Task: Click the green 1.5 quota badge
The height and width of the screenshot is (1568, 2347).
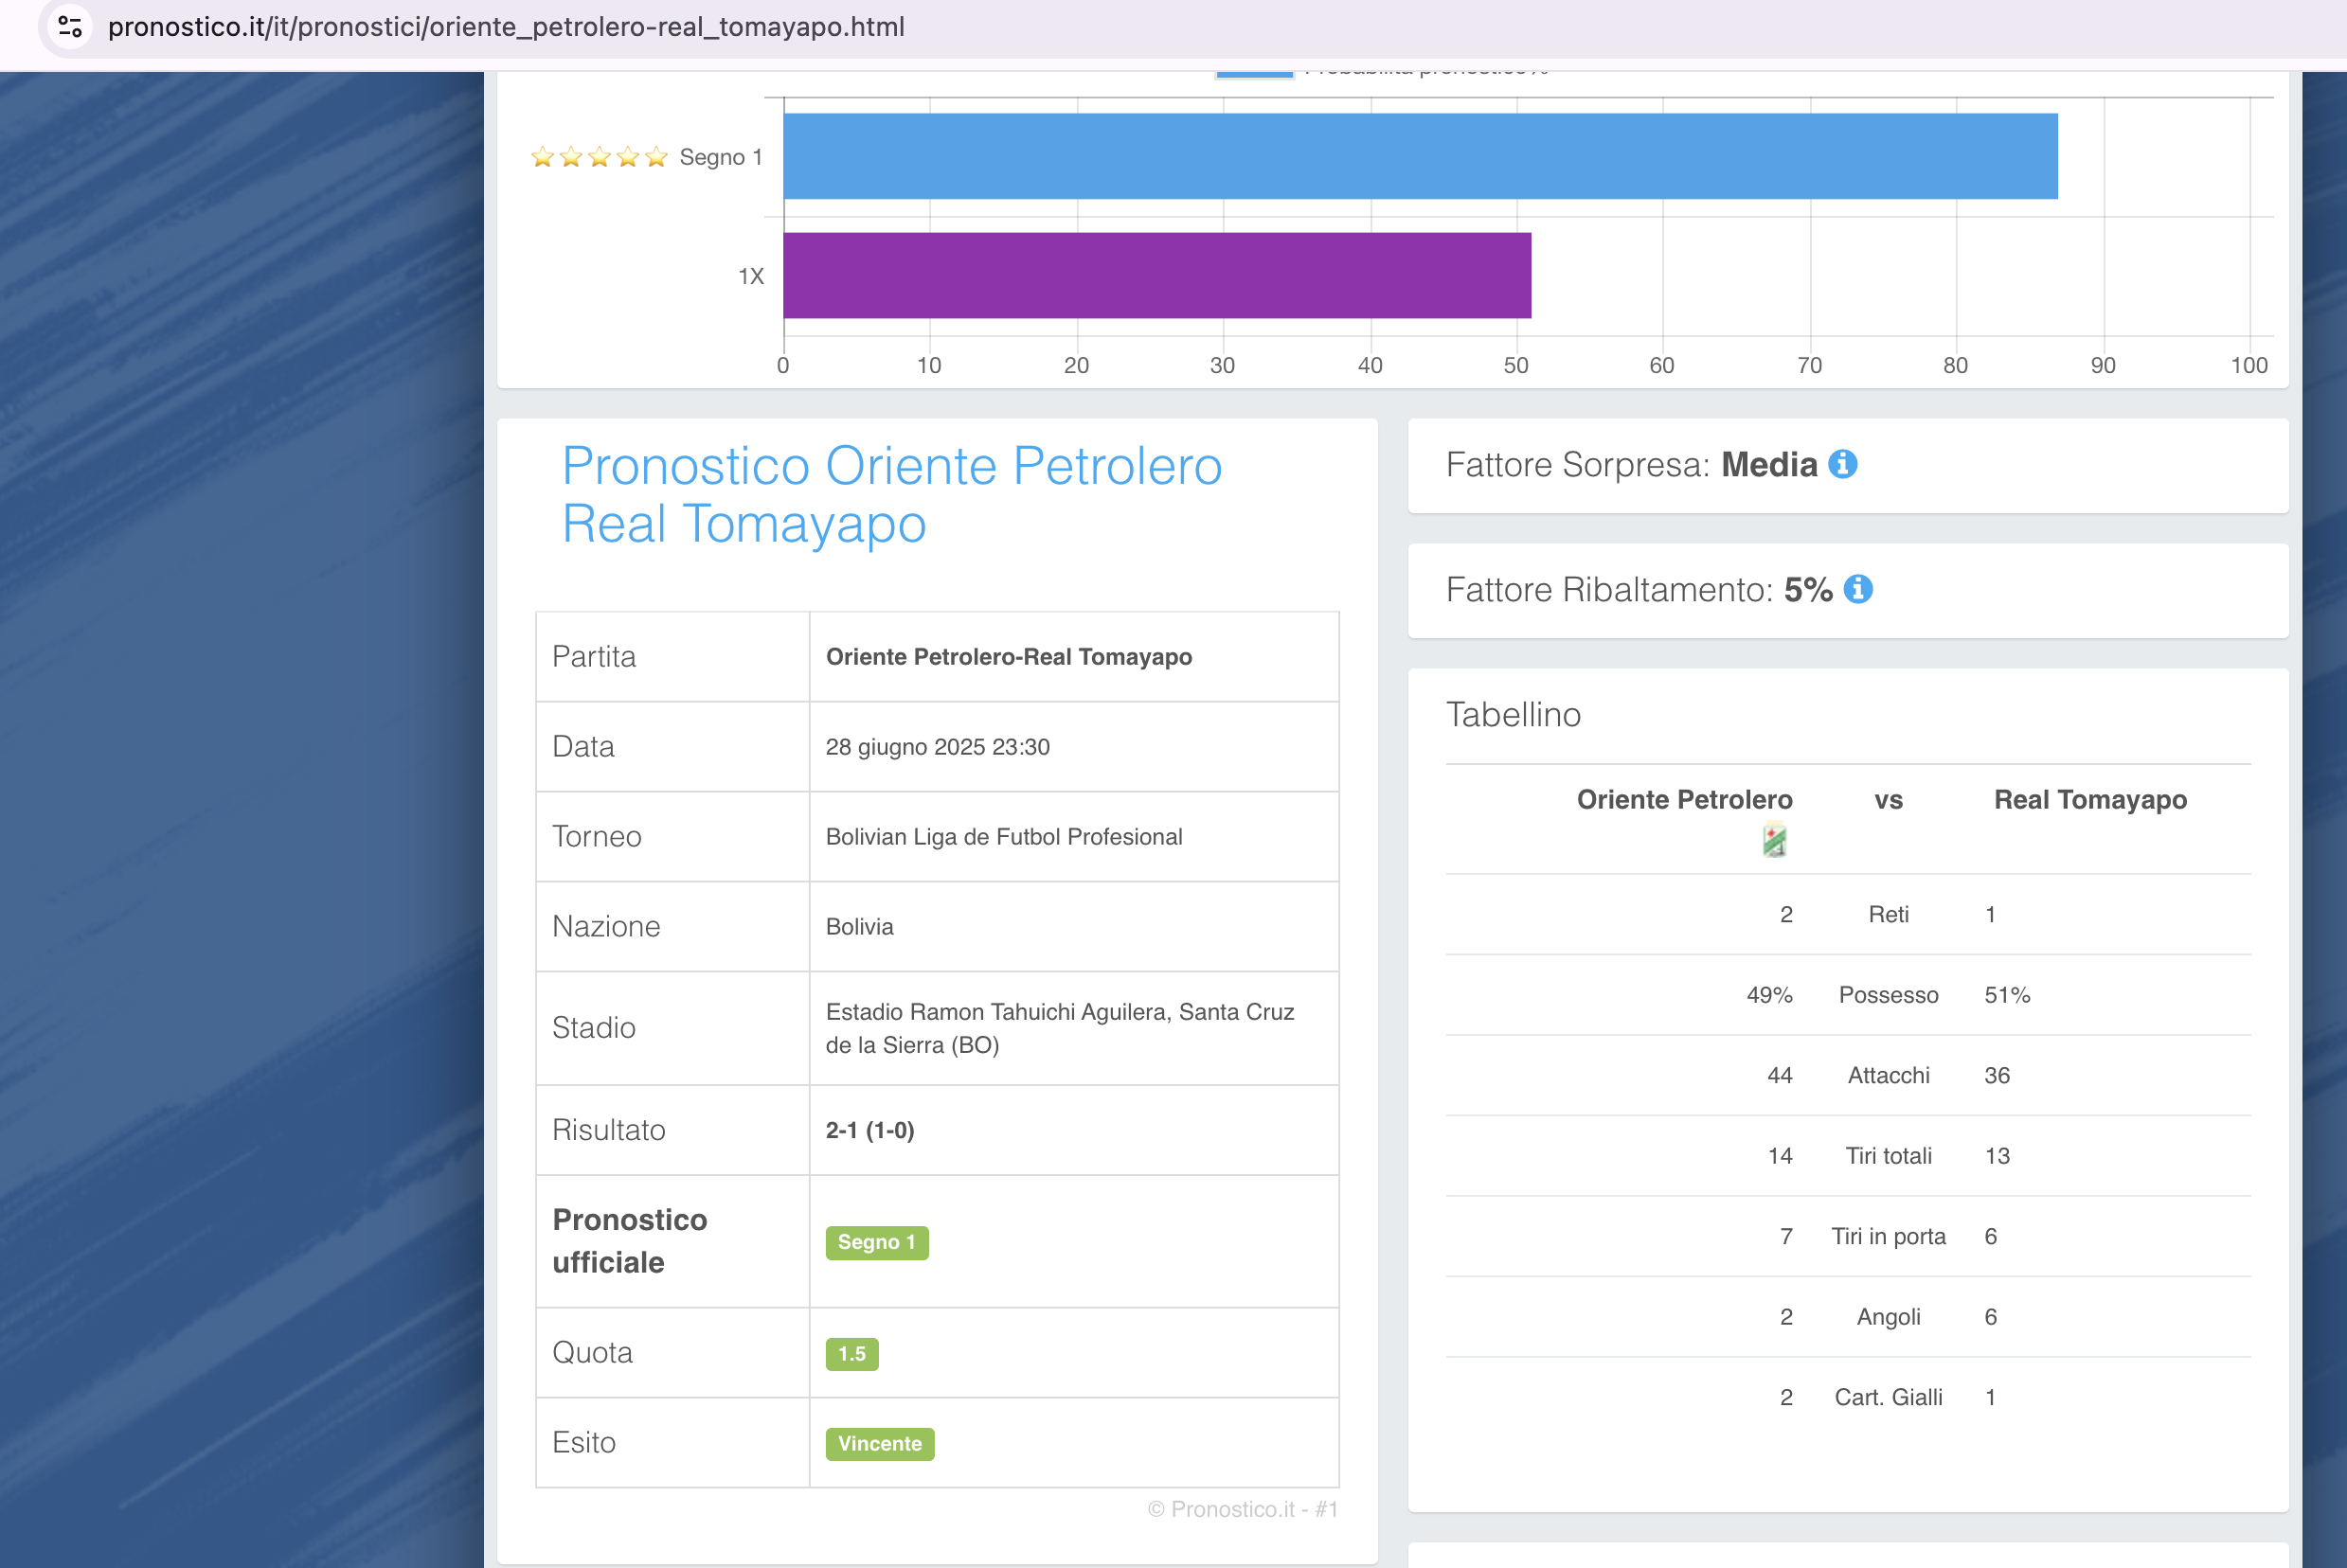Action: (852, 1354)
